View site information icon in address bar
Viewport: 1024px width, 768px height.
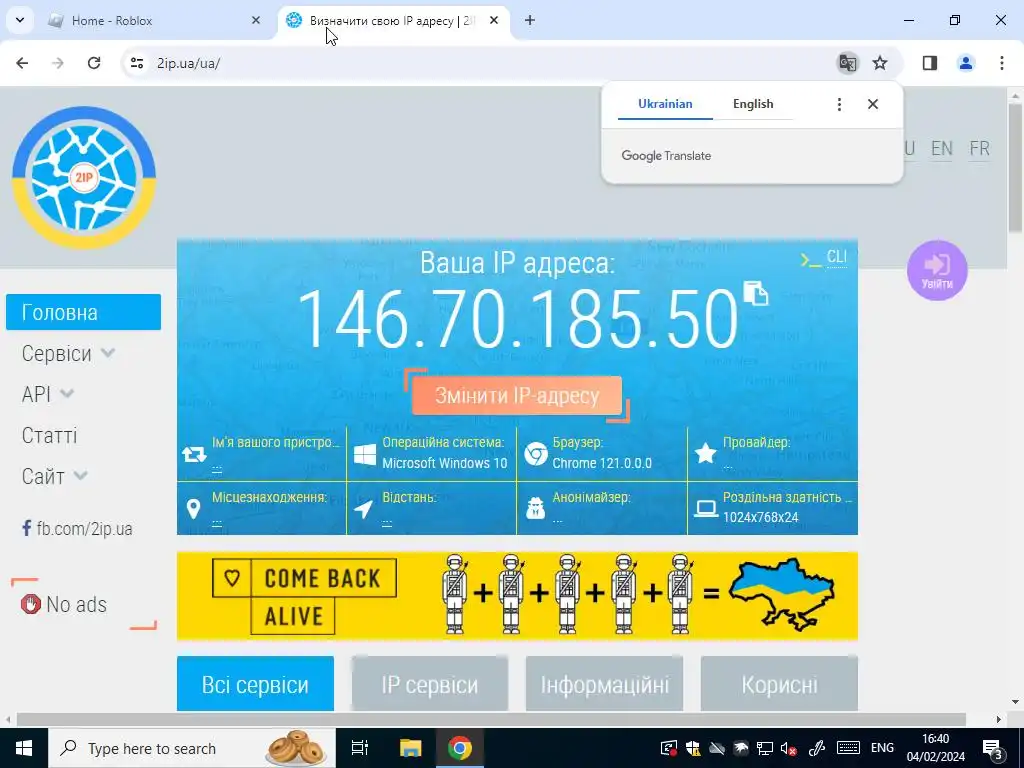pos(137,63)
